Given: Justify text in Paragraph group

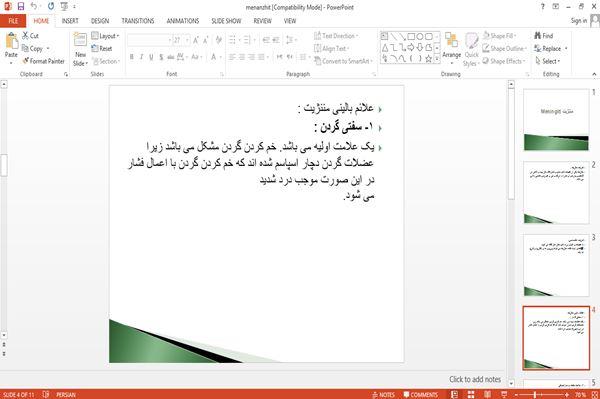Looking at the screenshot, I should (261, 57).
